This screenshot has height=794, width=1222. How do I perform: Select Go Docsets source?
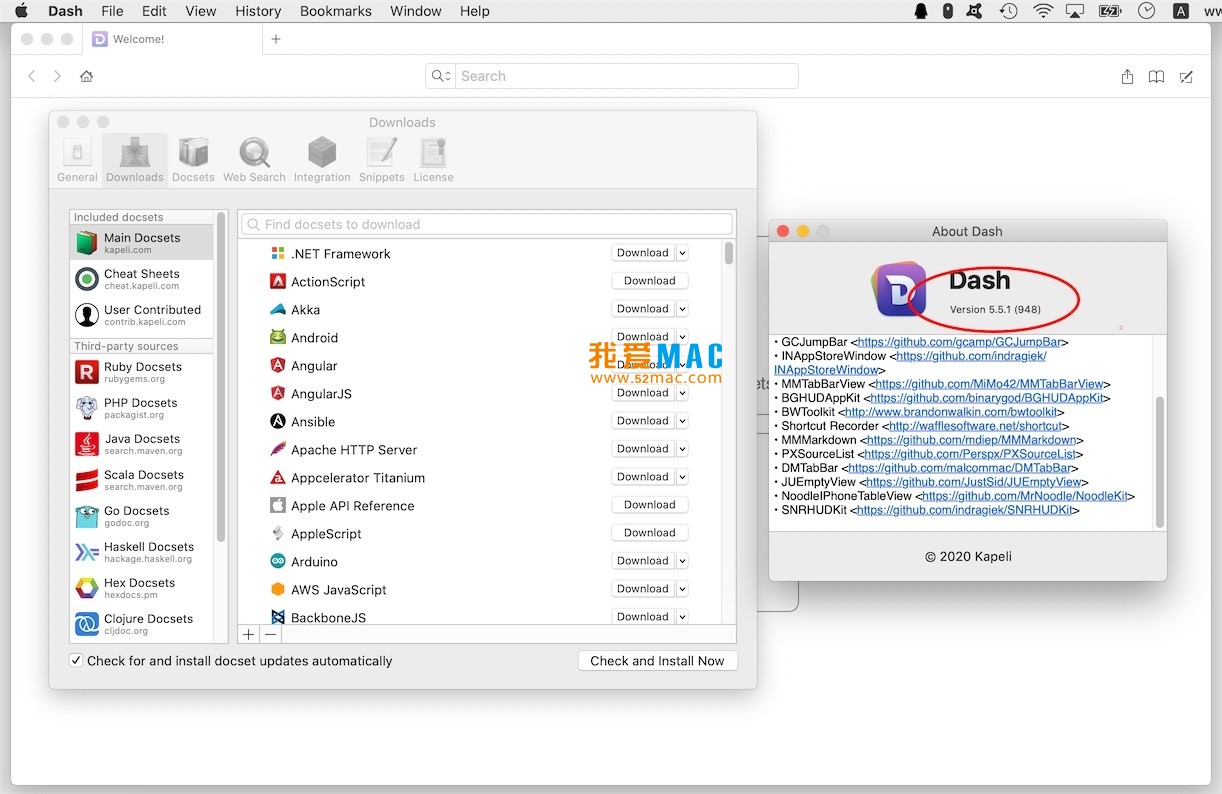coord(141,516)
